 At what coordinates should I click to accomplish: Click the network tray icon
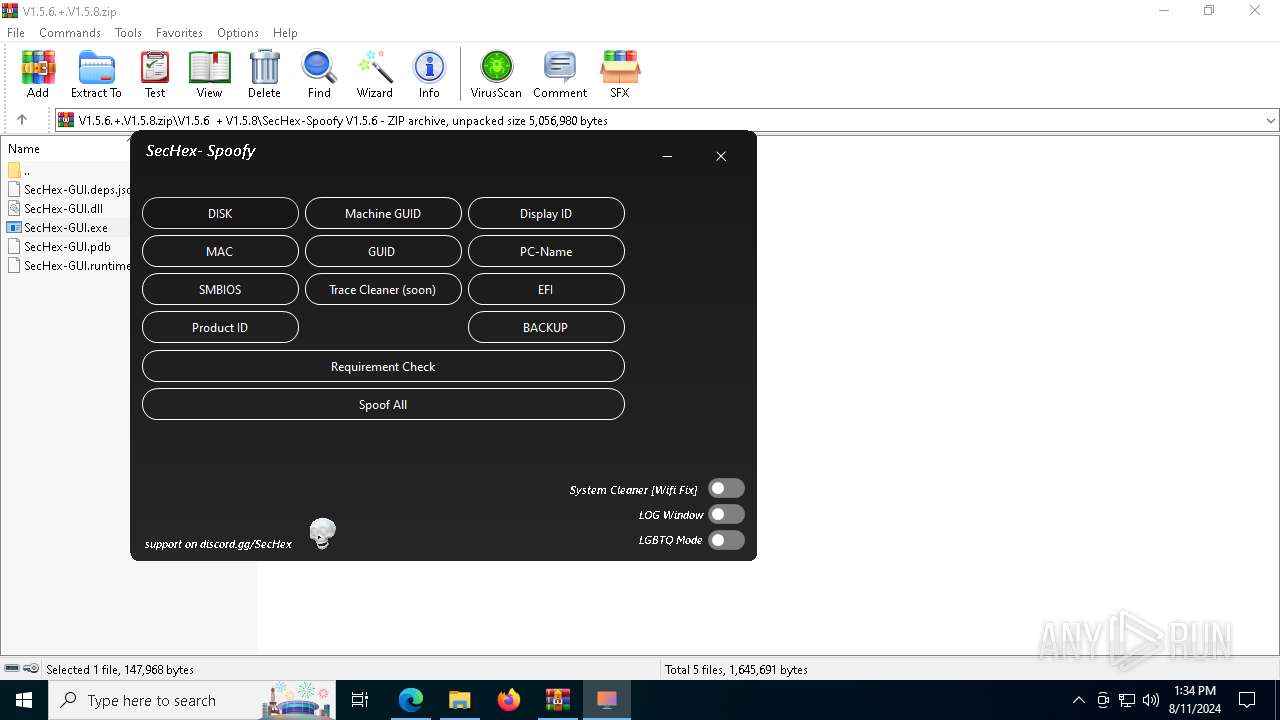coord(1127,700)
